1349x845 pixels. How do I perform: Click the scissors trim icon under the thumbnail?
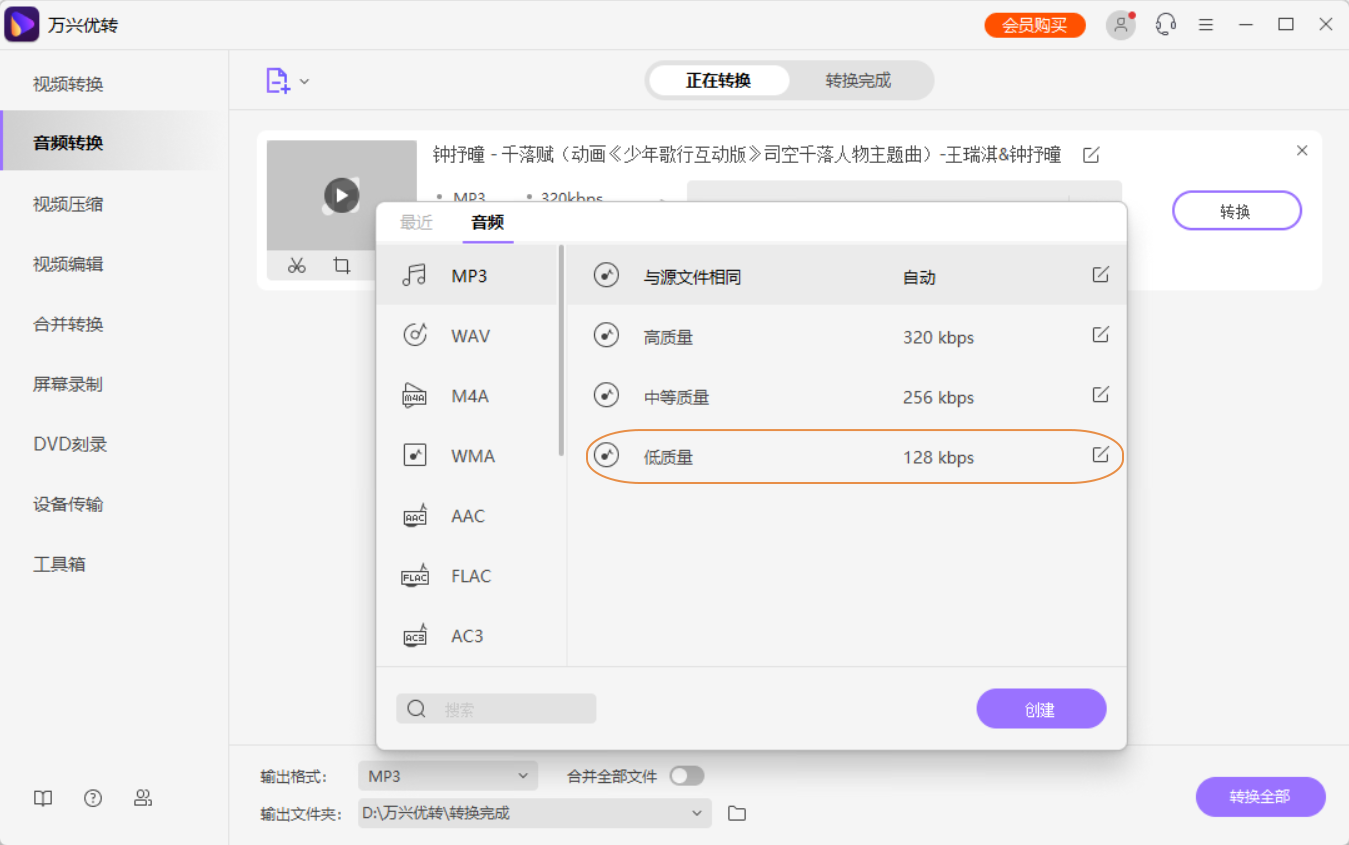pyautogui.click(x=296, y=266)
